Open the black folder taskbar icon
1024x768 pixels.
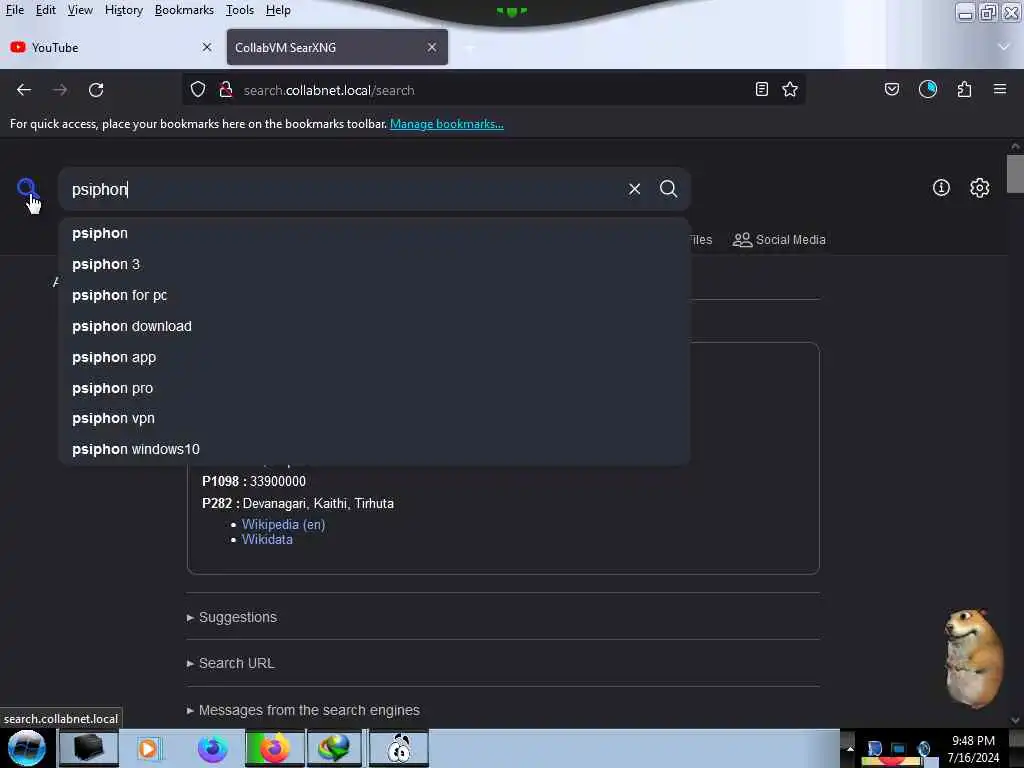point(89,748)
